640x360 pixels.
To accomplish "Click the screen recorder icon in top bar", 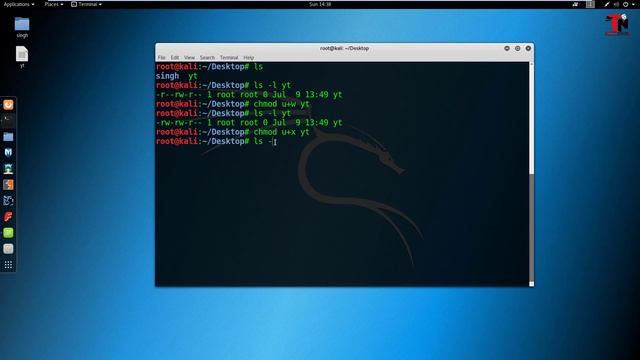I will pyautogui.click(x=575, y=4).
